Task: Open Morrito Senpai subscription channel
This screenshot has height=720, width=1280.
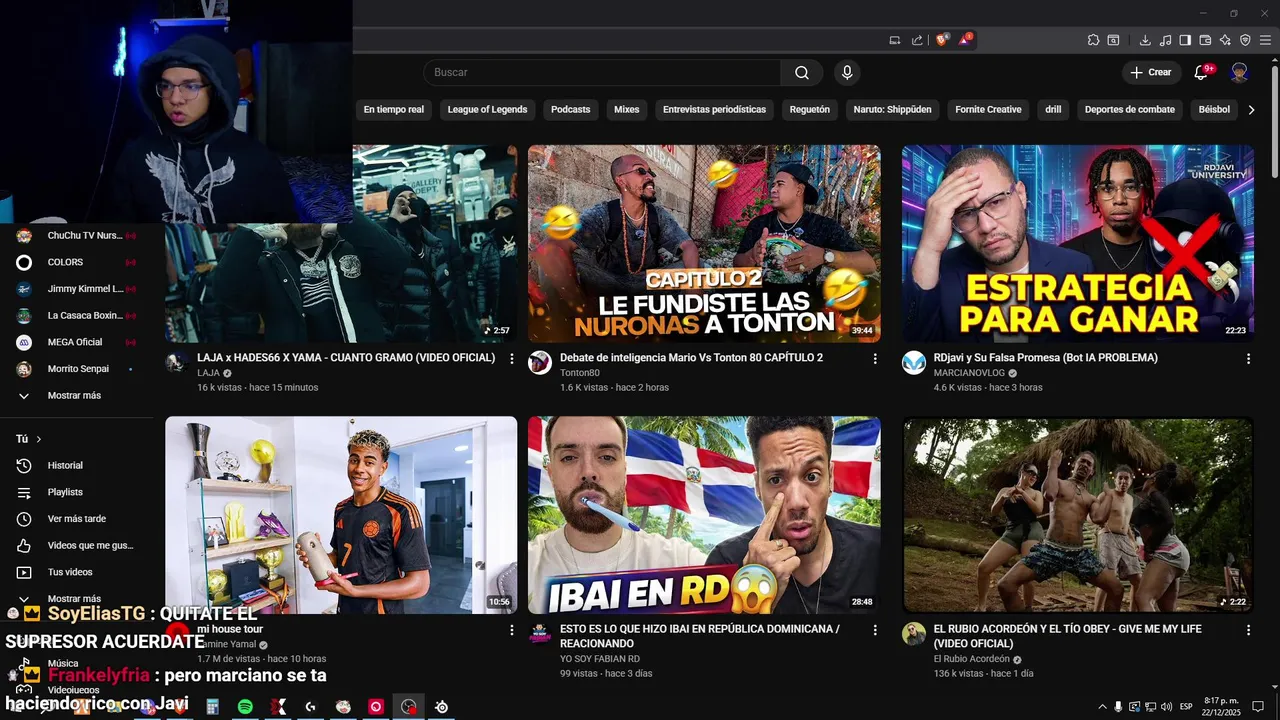Action: coord(75,369)
